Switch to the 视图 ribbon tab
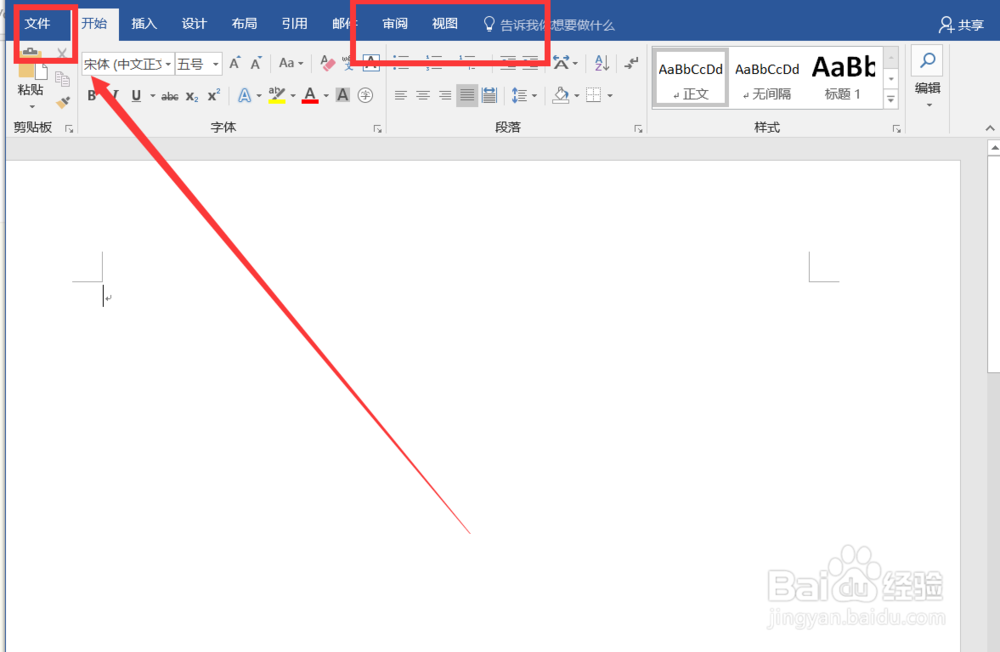 (x=445, y=24)
